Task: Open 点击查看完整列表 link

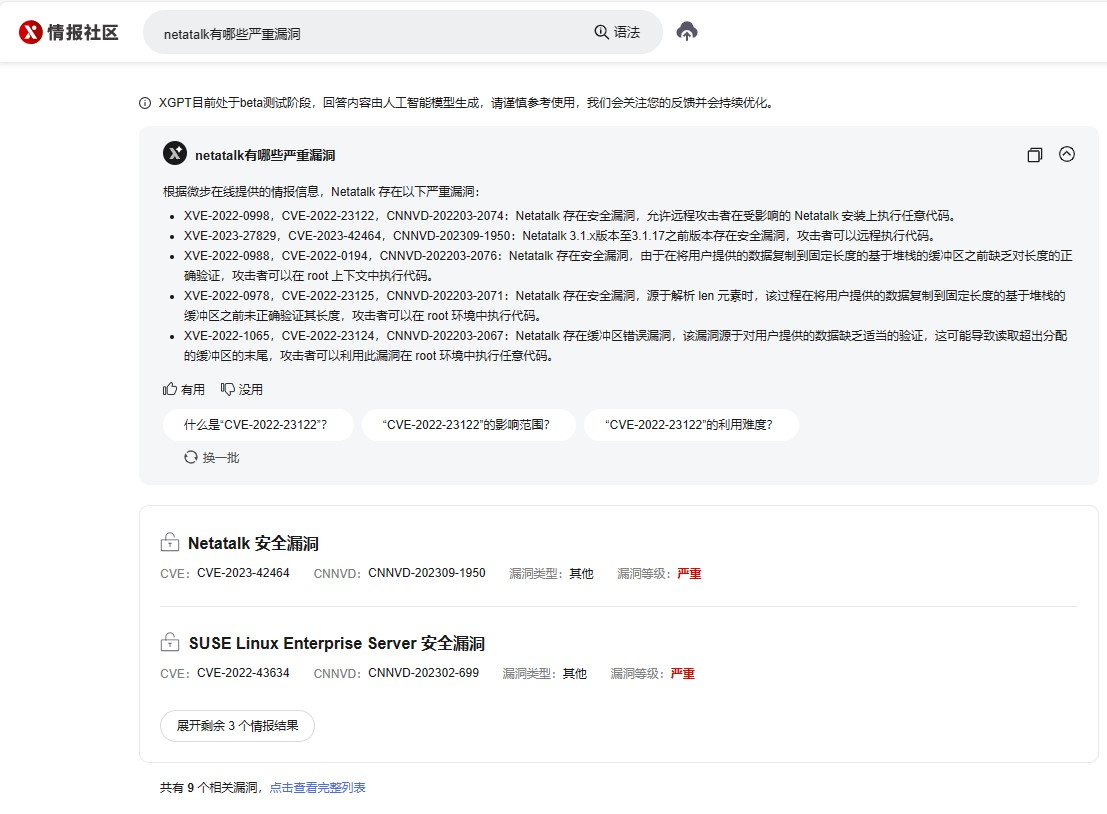Action: [x=318, y=788]
